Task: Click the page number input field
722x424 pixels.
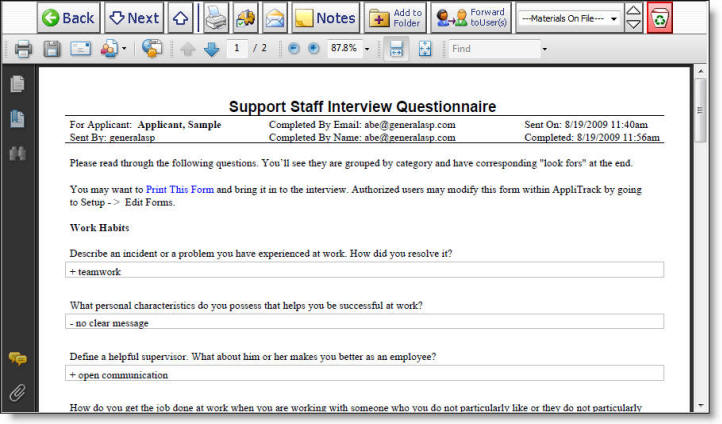Action: point(238,48)
